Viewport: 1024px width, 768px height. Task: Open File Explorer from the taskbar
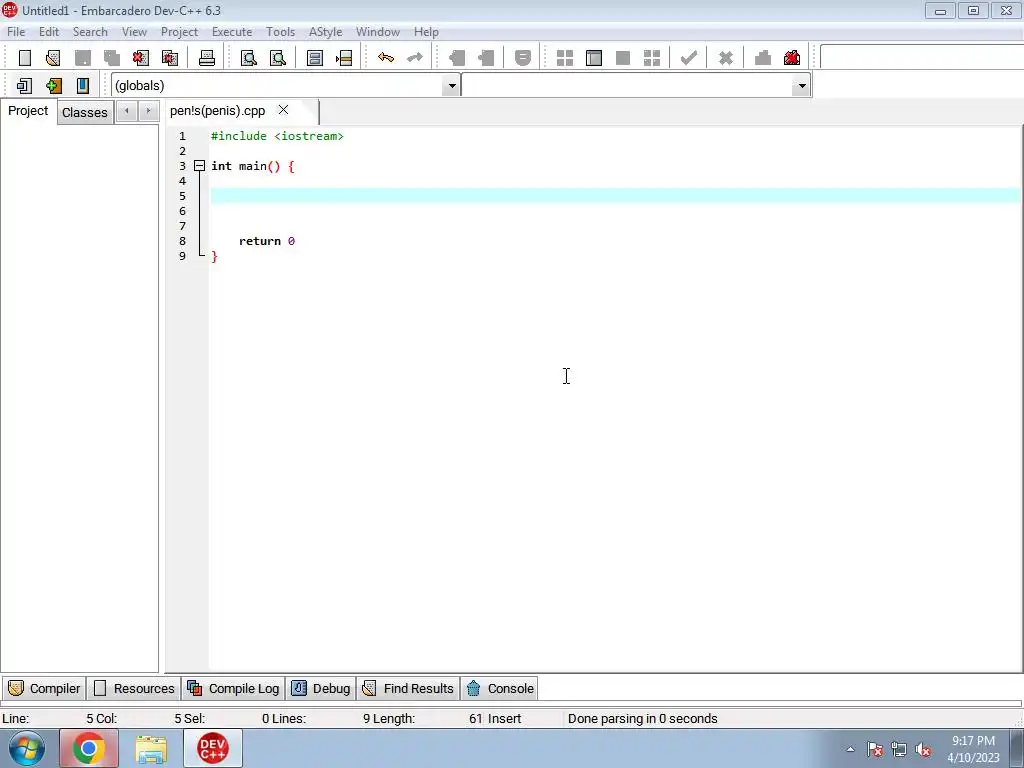click(151, 748)
